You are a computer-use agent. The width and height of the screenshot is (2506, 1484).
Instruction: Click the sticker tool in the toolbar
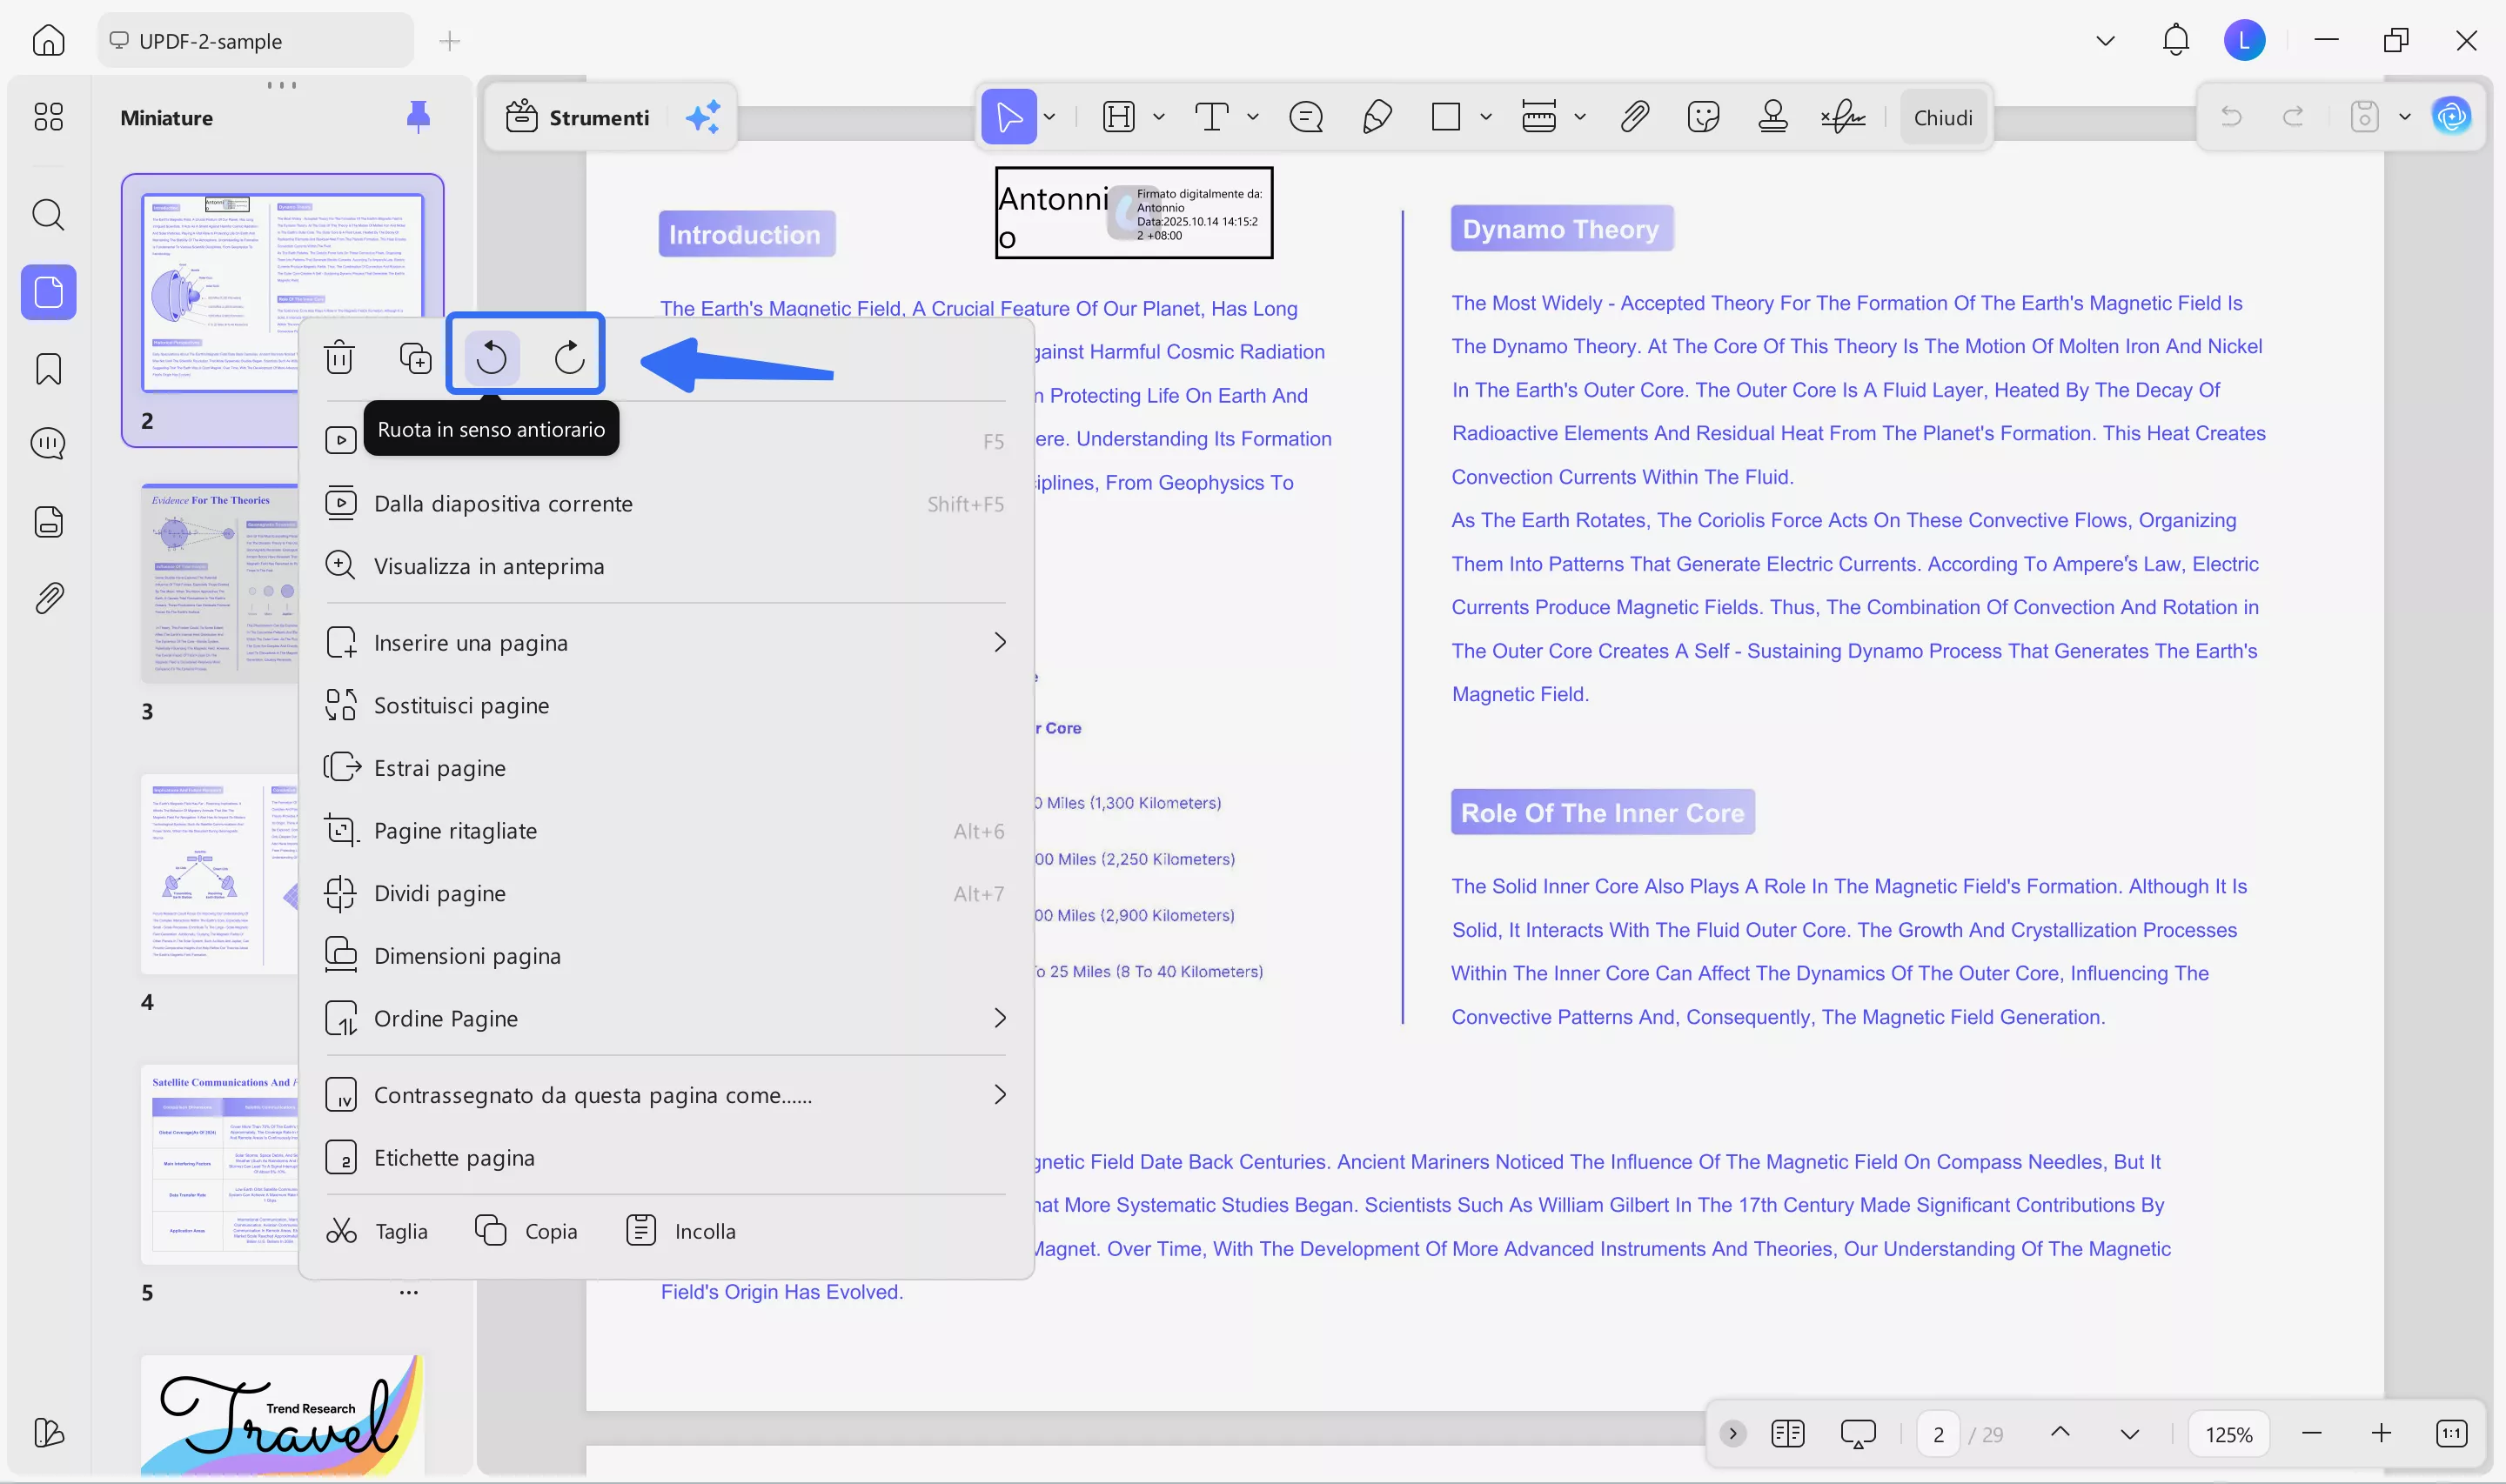(1702, 116)
